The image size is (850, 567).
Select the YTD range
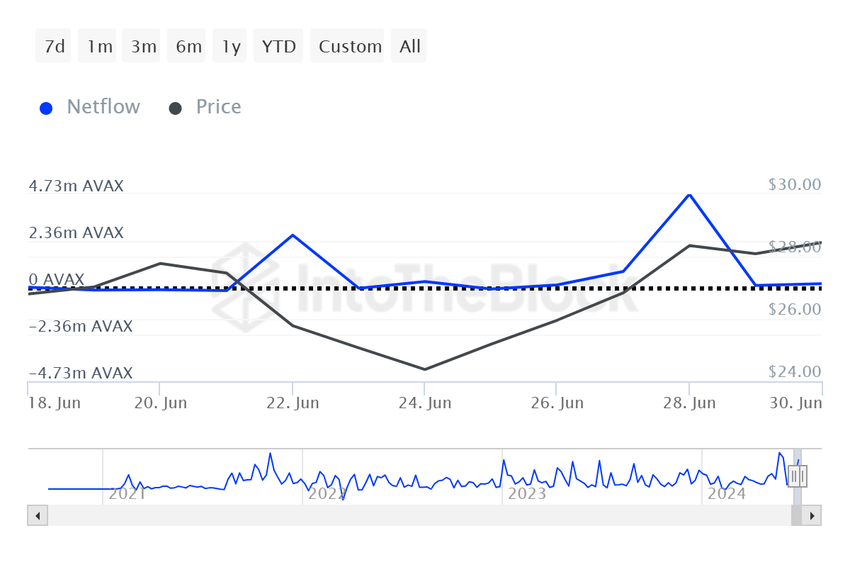tap(279, 46)
